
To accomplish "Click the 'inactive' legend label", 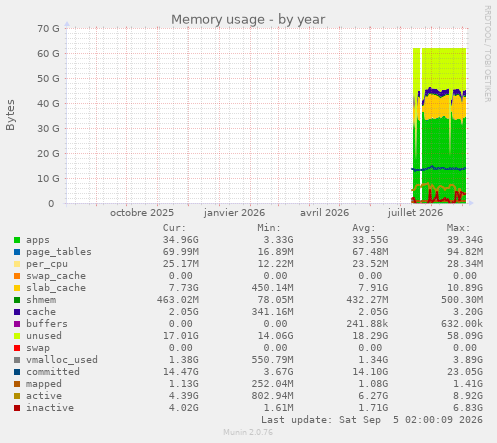I will pyautogui.click(x=50, y=408).
